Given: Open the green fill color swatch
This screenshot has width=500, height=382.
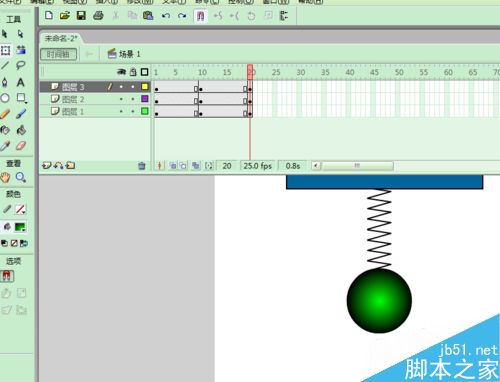Looking at the screenshot, I should tap(20, 227).
